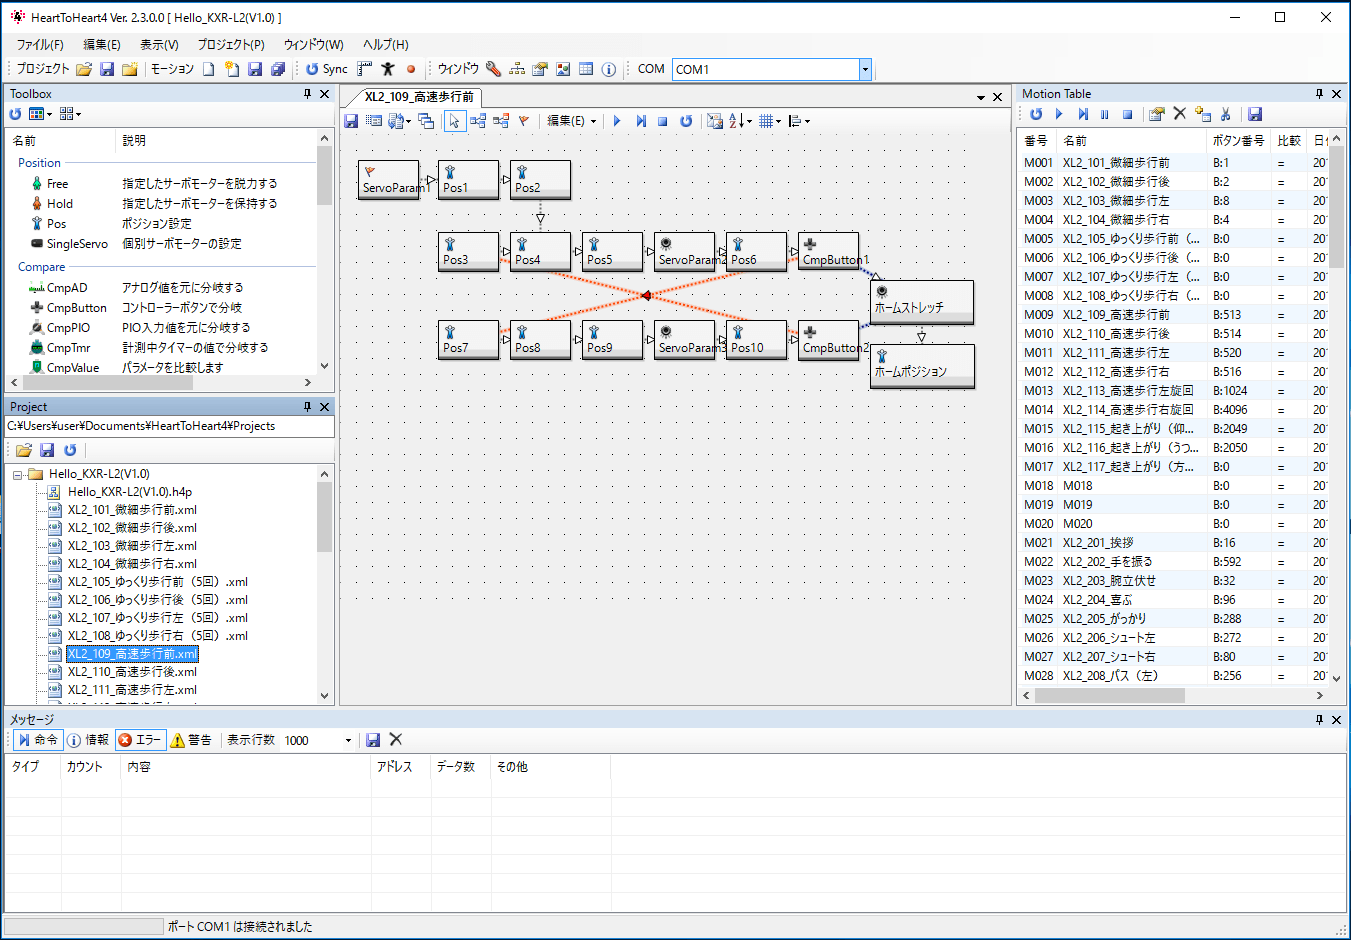Image resolution: width=1351 pixels, height=940 pixels.
Task: Click the save-all motions stacked disks icon
Action: 278,69
